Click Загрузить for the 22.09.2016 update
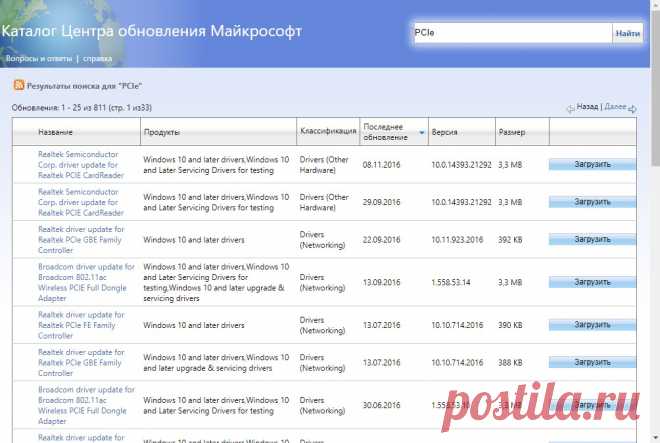Screen dimensions: 660x443 click(x=592, y=239)
